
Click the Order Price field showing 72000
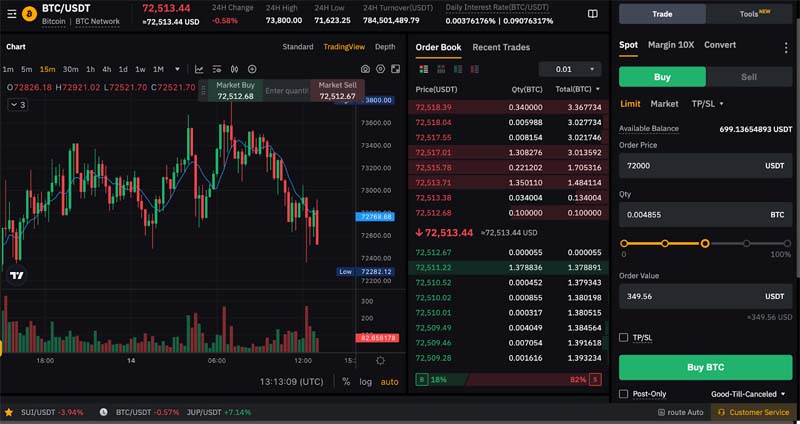[x=706, y=166]
